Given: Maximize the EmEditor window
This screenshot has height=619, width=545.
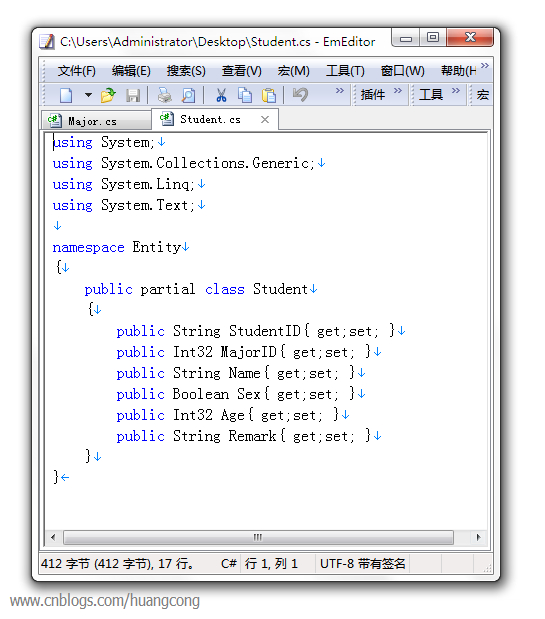Looking at the screenshot, I should point(433,38).
